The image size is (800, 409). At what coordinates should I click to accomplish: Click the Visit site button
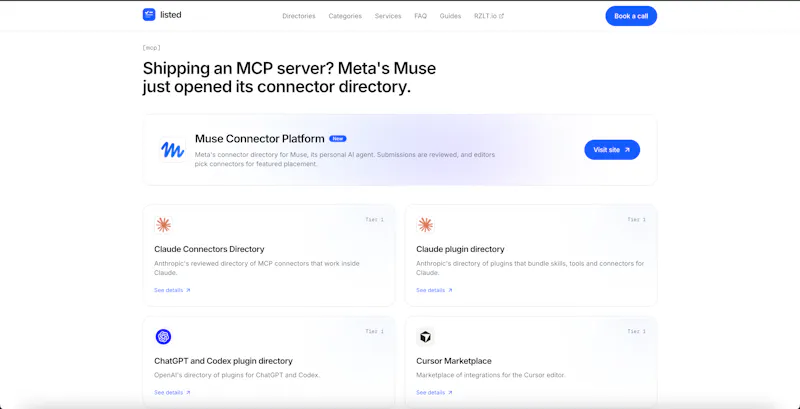click(612, 150)
